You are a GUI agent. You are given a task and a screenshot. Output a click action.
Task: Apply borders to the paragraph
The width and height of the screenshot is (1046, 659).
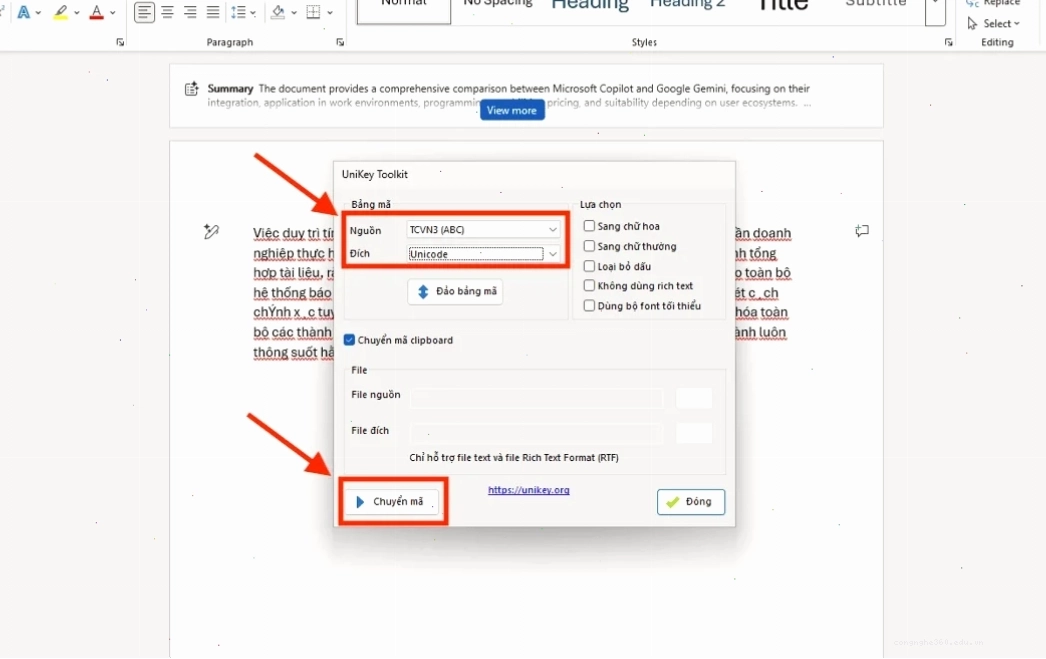click(x=313, y=12)
